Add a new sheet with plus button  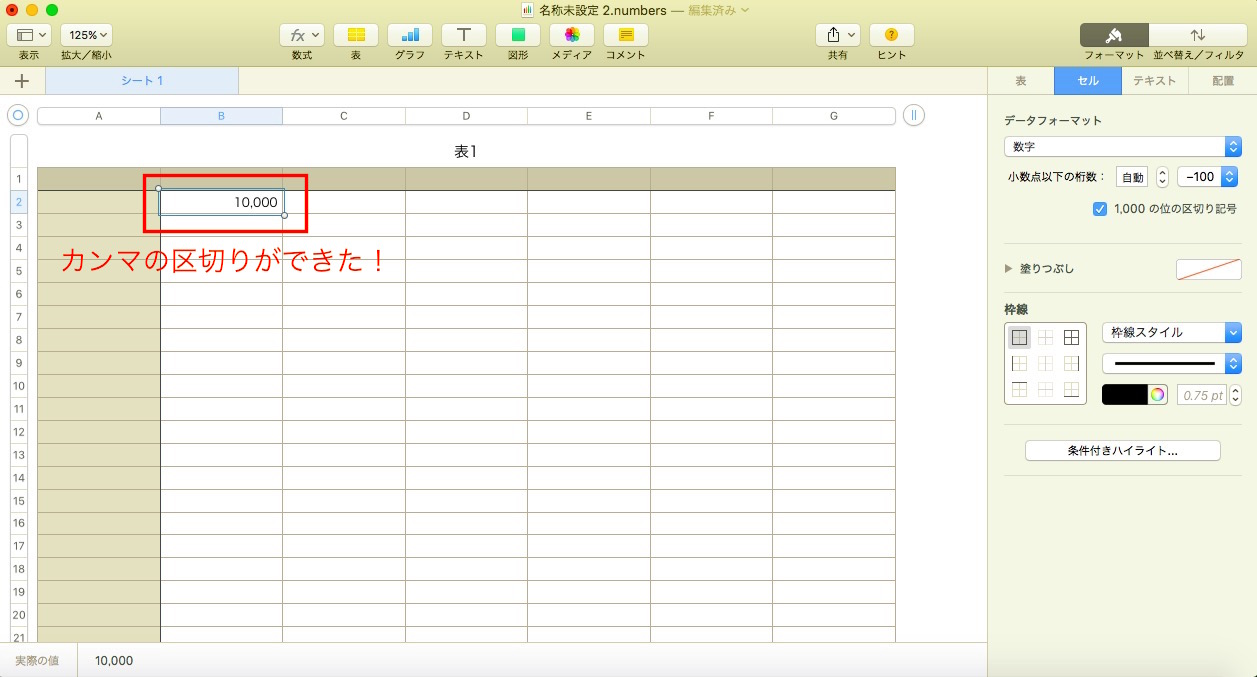22,81
